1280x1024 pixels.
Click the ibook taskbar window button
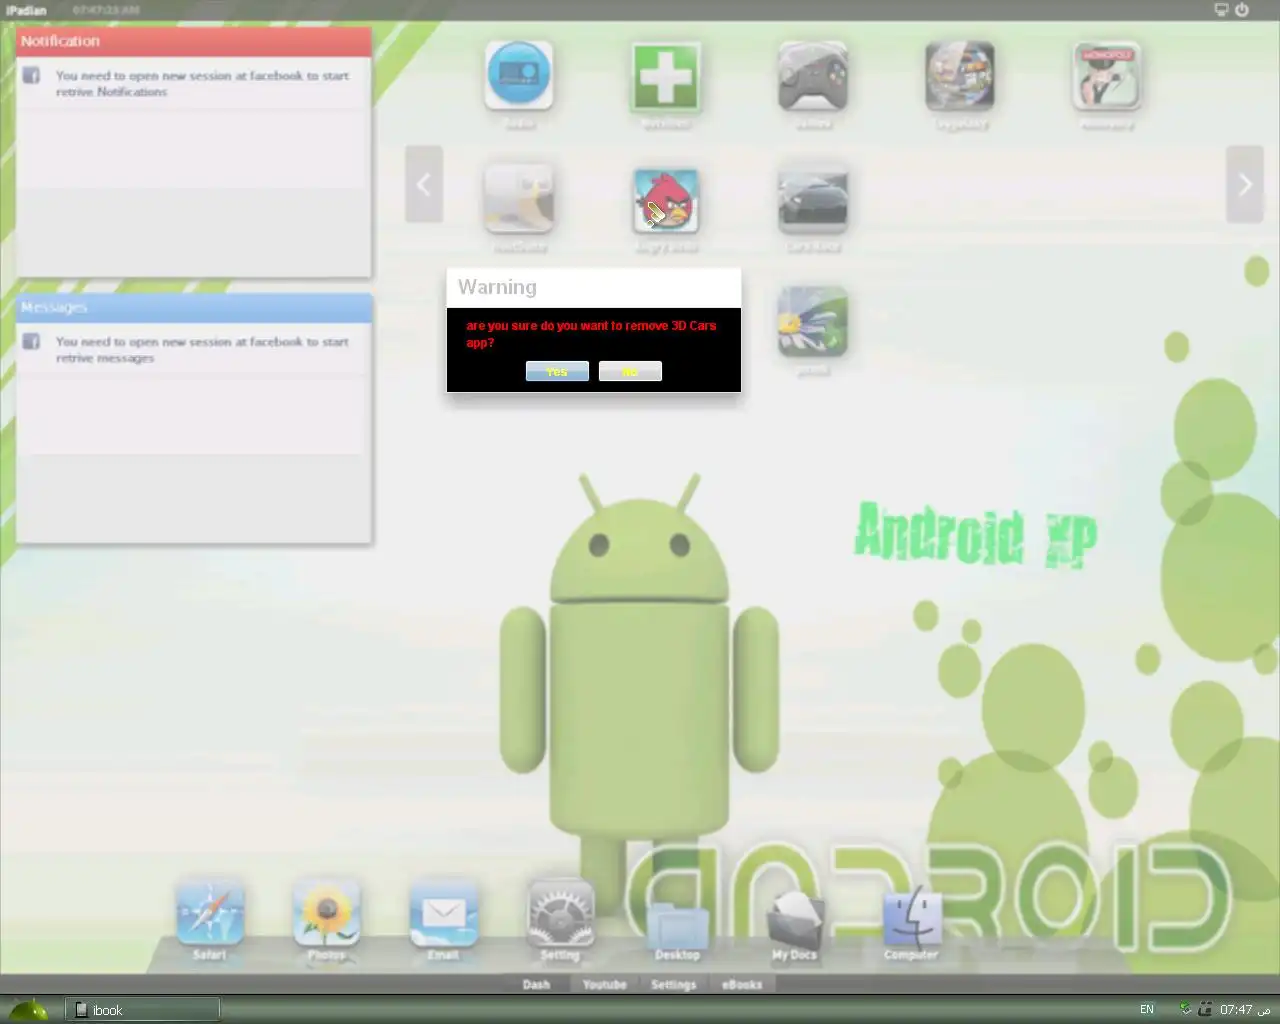(143, 1010)
